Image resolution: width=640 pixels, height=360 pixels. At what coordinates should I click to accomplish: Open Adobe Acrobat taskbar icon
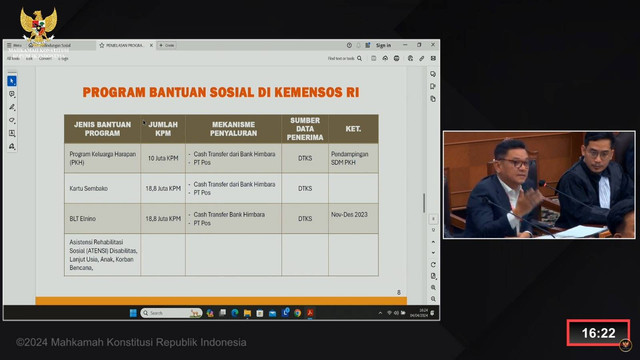point(310,313)
